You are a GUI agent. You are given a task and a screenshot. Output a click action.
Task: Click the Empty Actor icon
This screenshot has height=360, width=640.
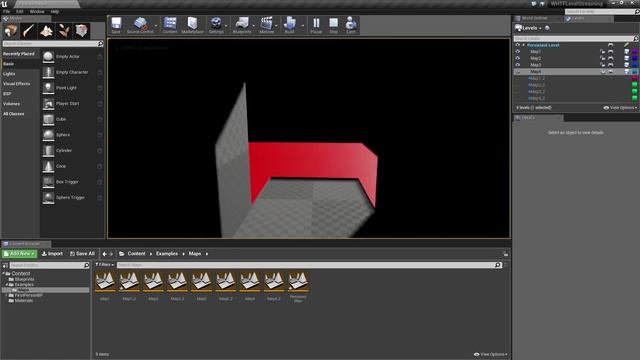click(x=48, y=57)
